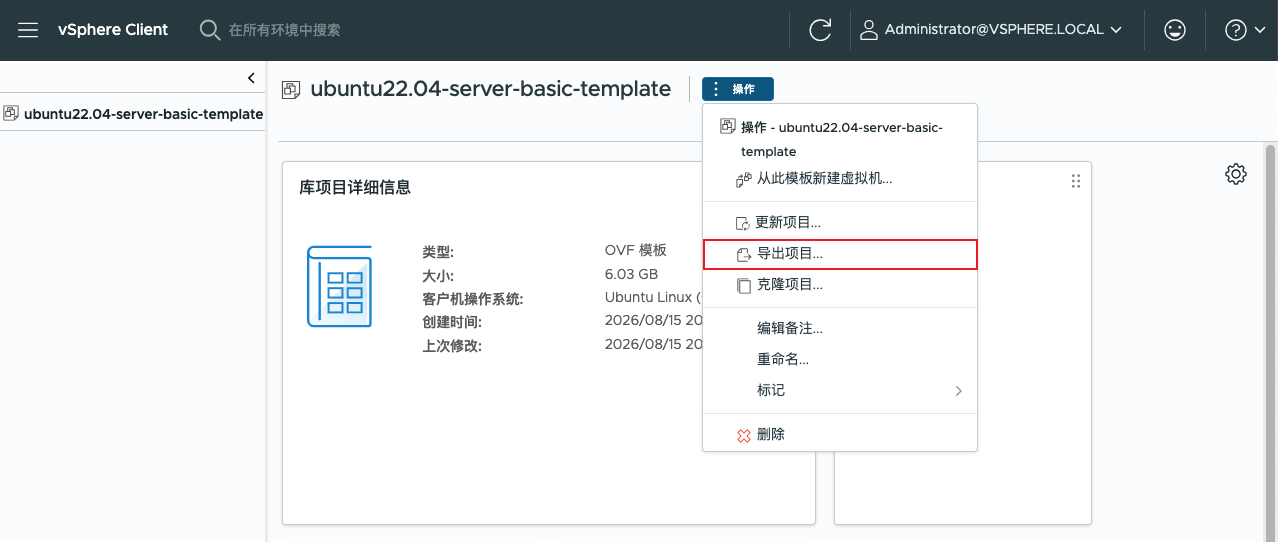Choose 重命名... from the menu
This screenshot has width=1278, height=542.
pyautogui.click(x=840, y=359)
